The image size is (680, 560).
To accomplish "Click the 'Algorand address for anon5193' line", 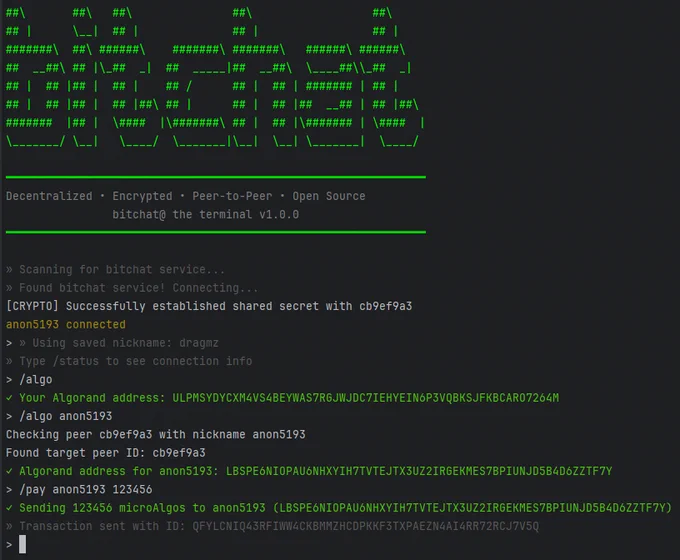I will 309,471.
